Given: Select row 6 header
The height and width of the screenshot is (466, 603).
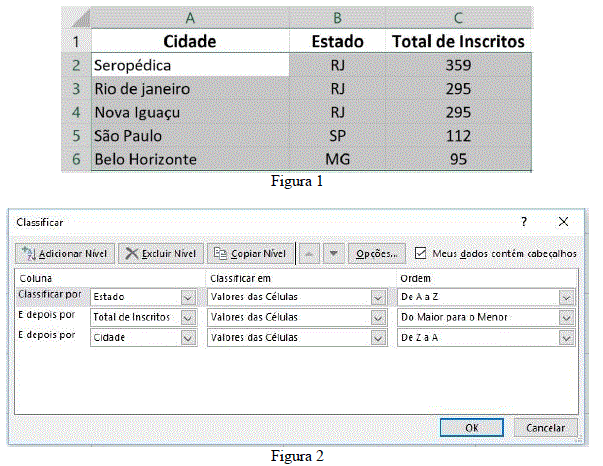Looking at the screenshot, I should (x=76, y=159).
